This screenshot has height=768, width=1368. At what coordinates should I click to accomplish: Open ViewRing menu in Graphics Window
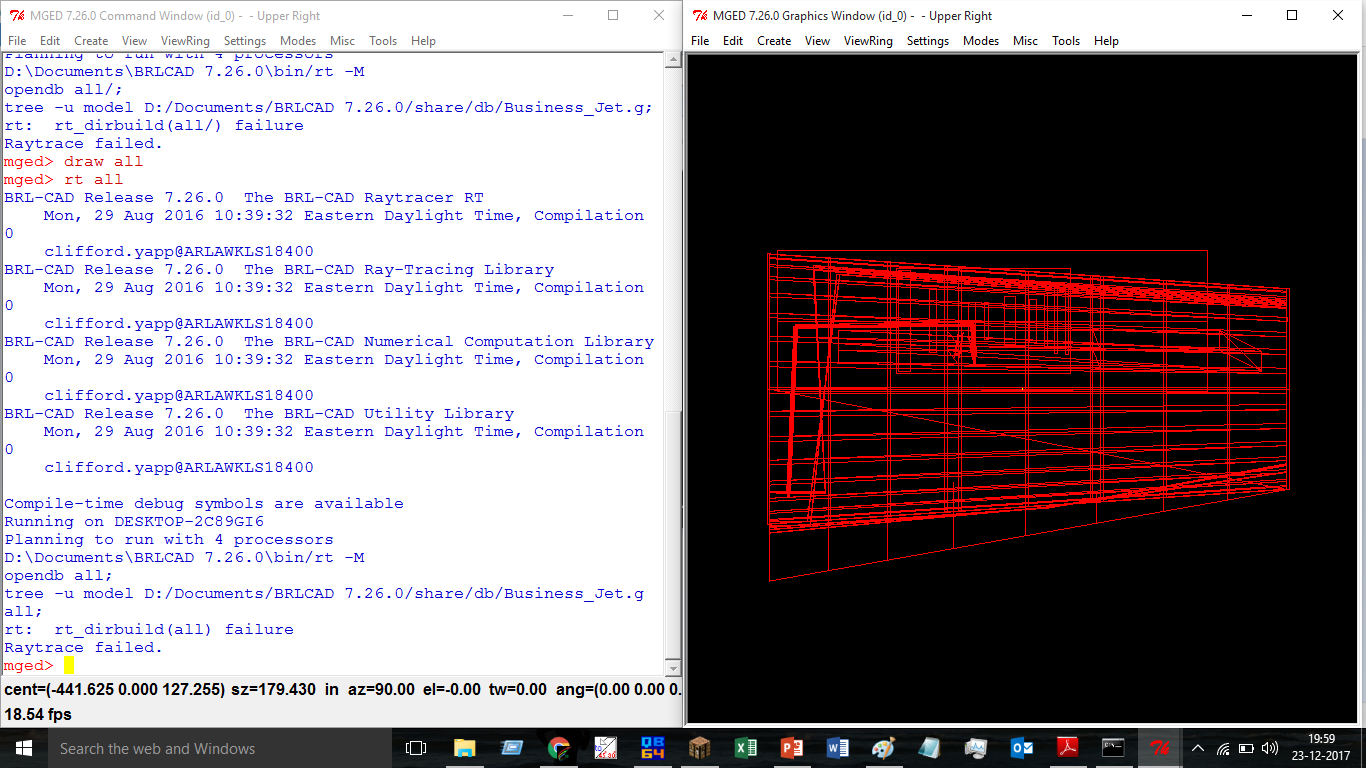[x=868, y=41]
